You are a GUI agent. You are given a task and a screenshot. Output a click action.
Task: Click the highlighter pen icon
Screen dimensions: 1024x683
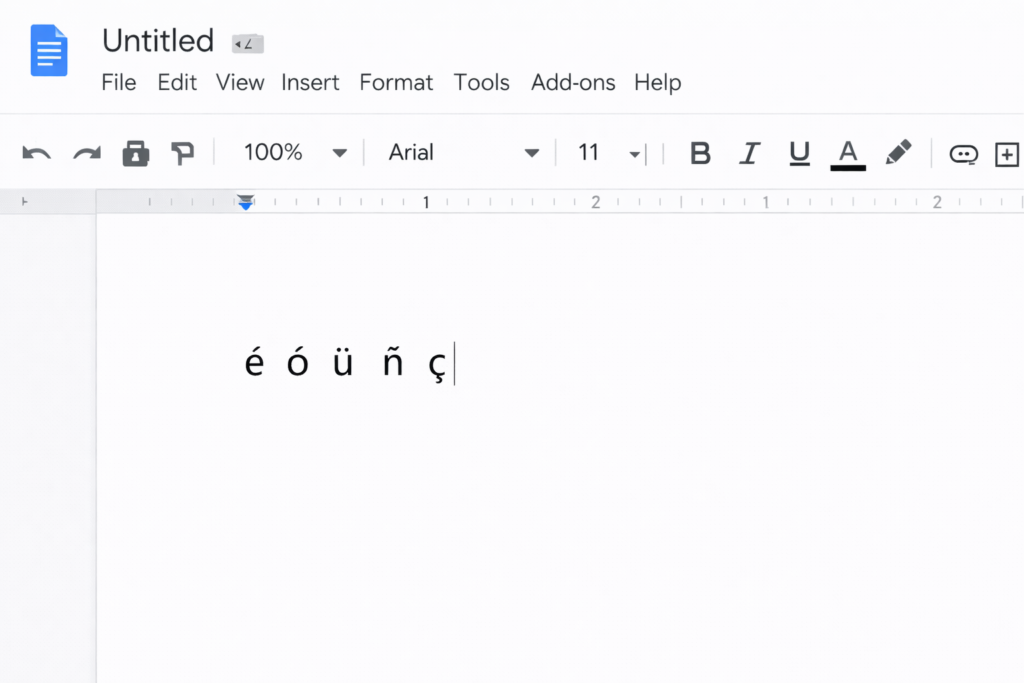coord(898,152)
